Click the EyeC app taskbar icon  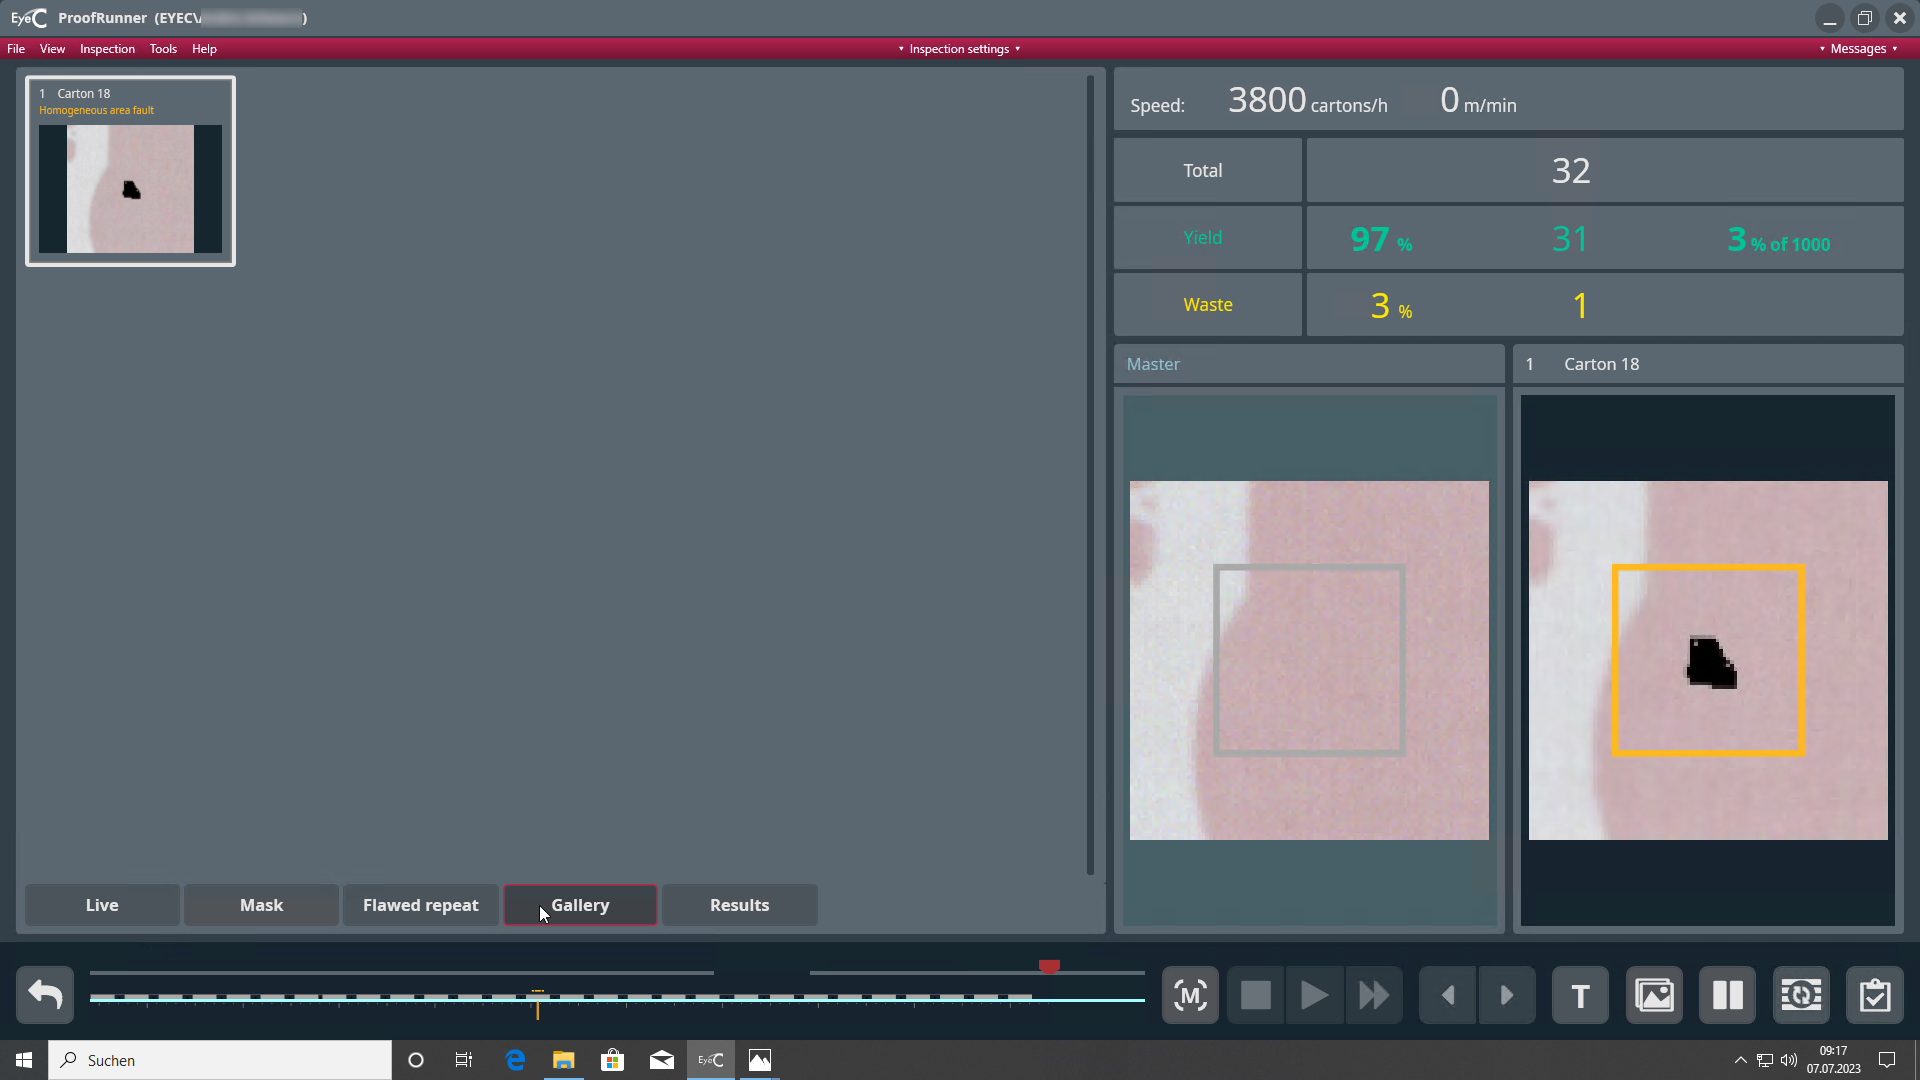click(711, 1060)
